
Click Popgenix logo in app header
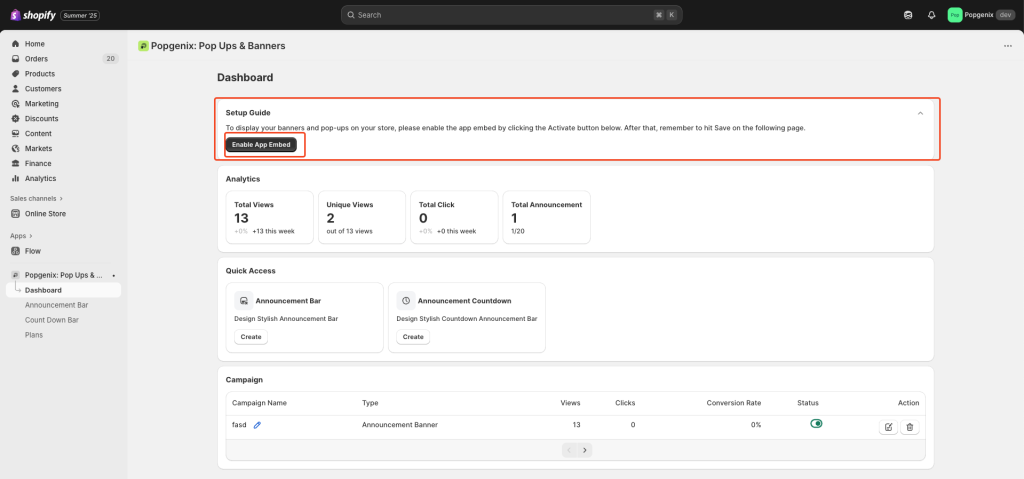[x=143, y=46]
